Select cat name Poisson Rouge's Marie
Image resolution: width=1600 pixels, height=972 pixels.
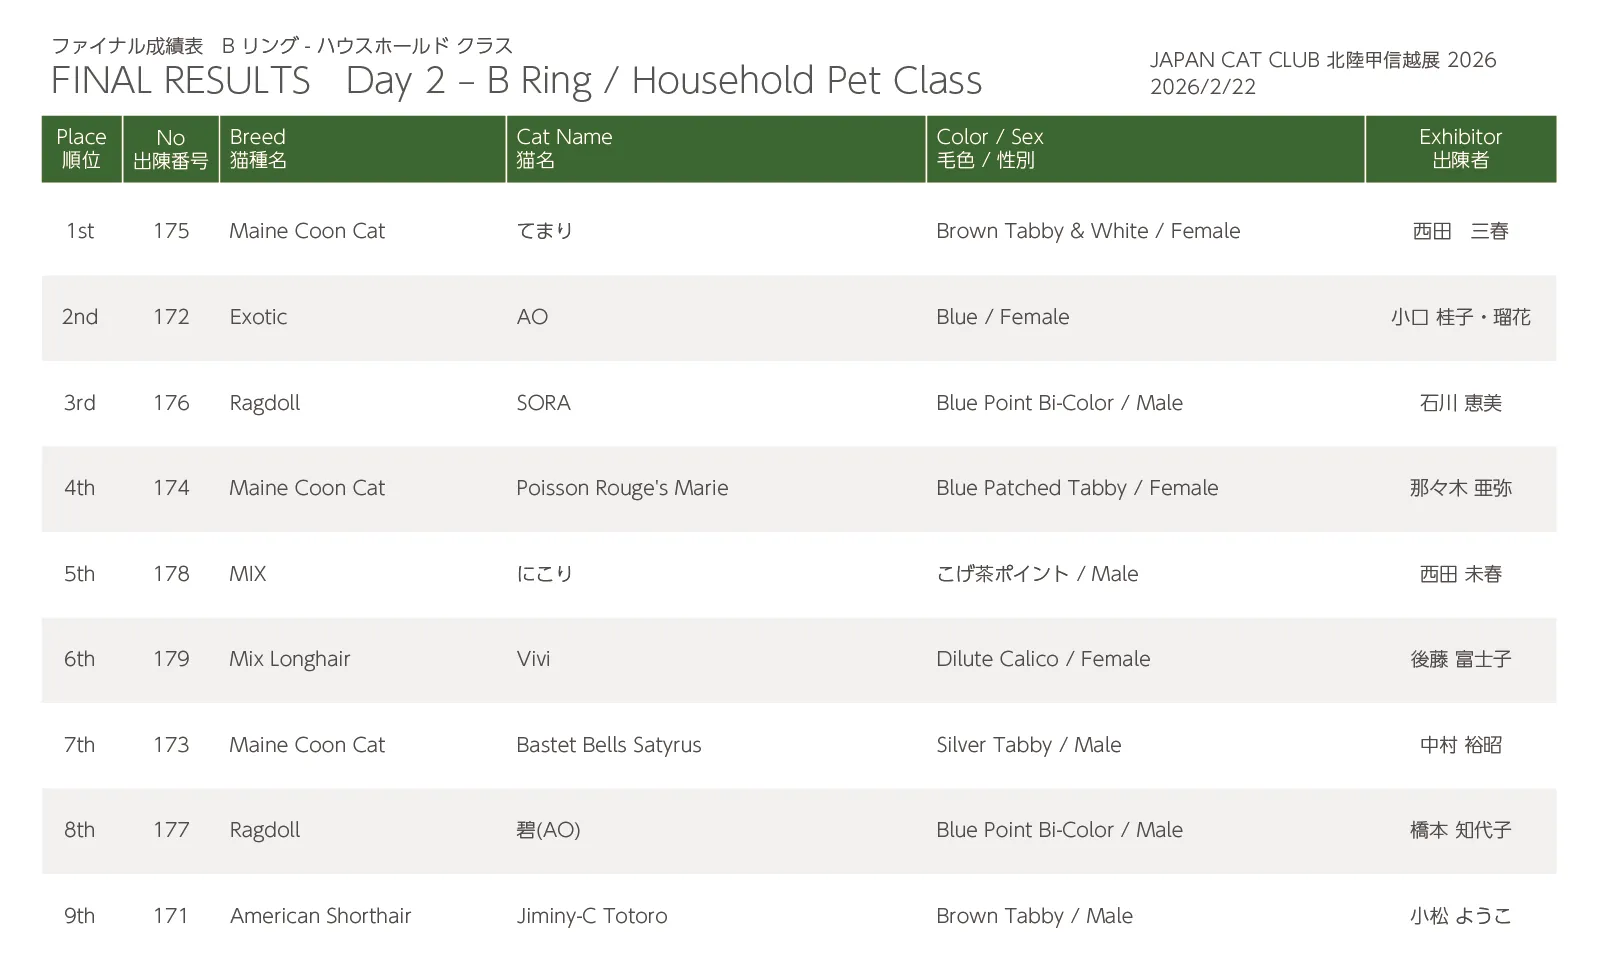pyautogui.click(x=622, y=488)
